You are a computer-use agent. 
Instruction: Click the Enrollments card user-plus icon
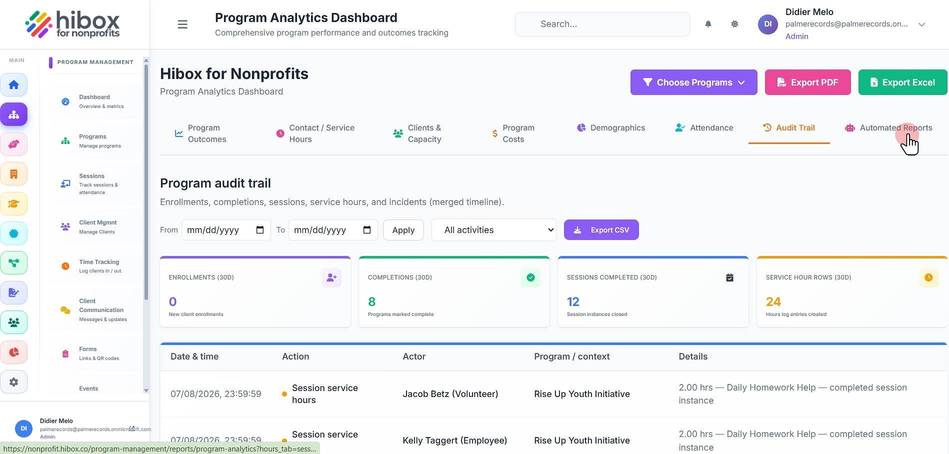pos(331,278)
